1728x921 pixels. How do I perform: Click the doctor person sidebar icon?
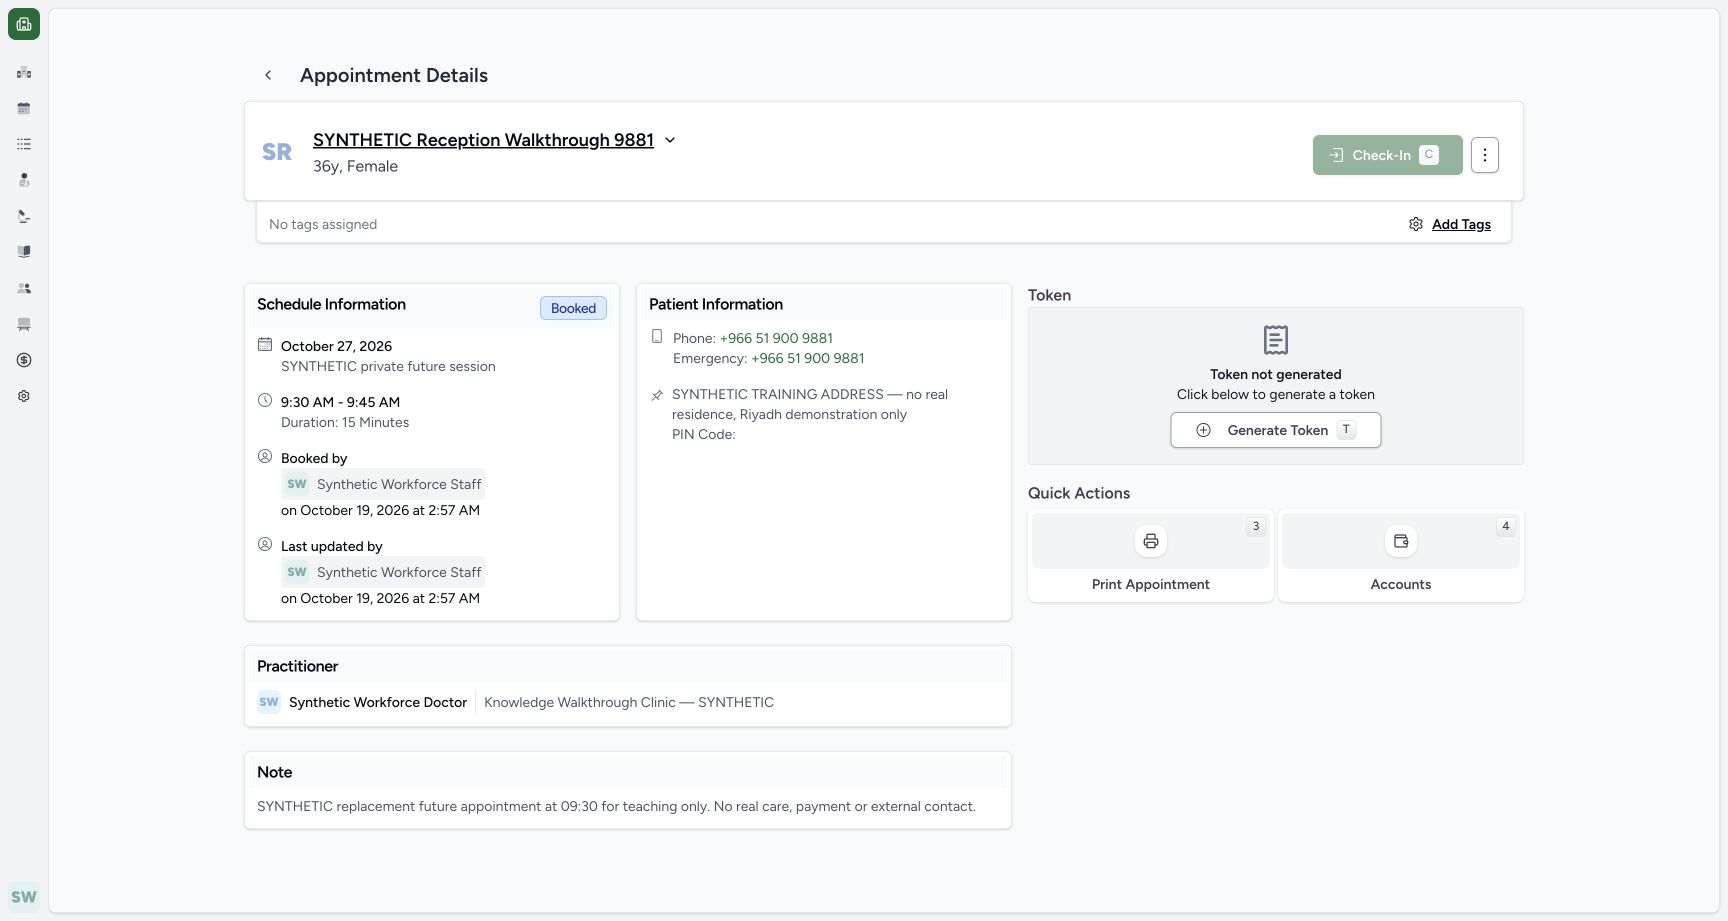click(x=24, y=180)
